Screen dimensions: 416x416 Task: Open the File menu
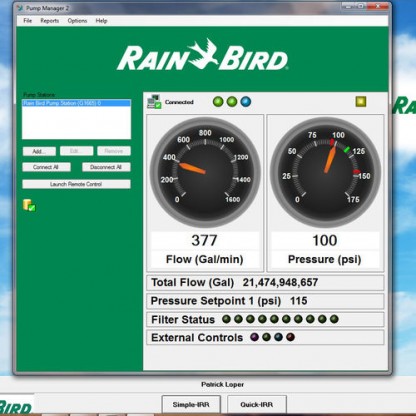(x=28, y=21)
